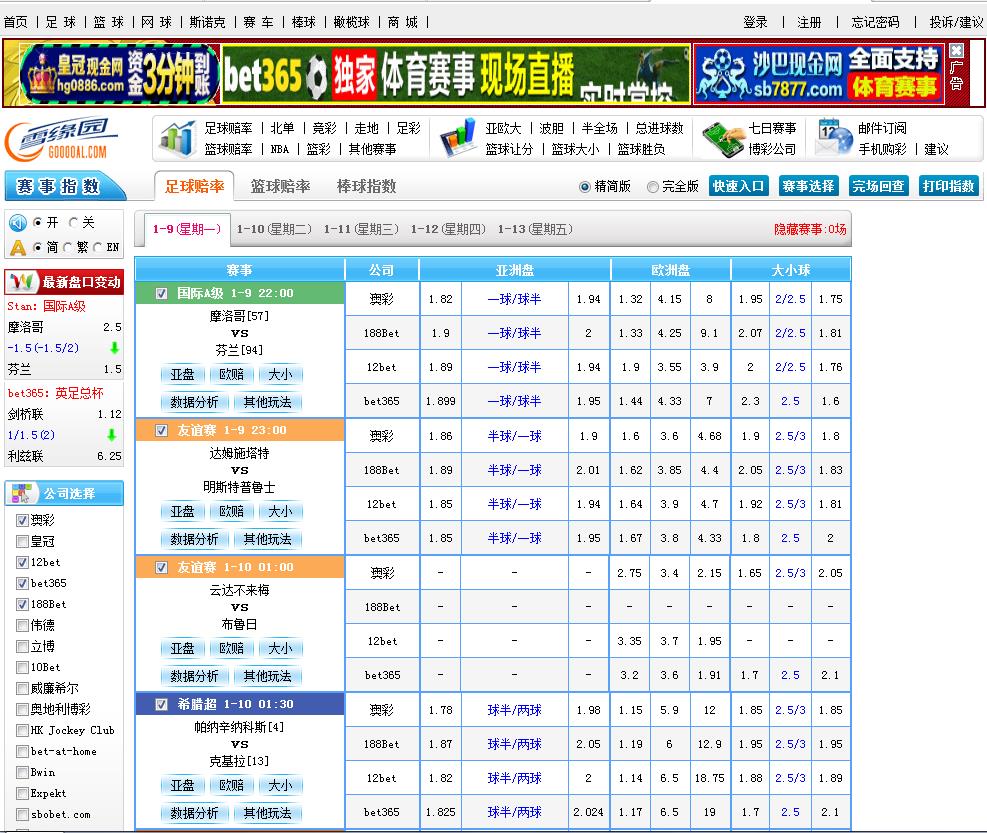This screenshot has height=833, width=987.
Task: Turn sound off with 关 radio
Action: coord(73,222)
